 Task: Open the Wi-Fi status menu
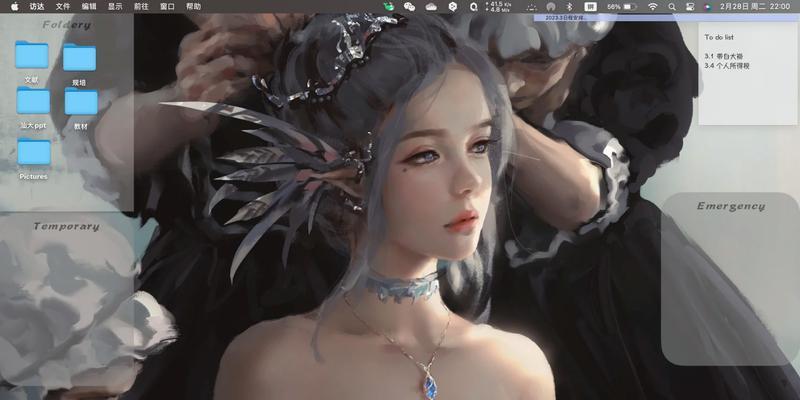(x=653, y=7)
